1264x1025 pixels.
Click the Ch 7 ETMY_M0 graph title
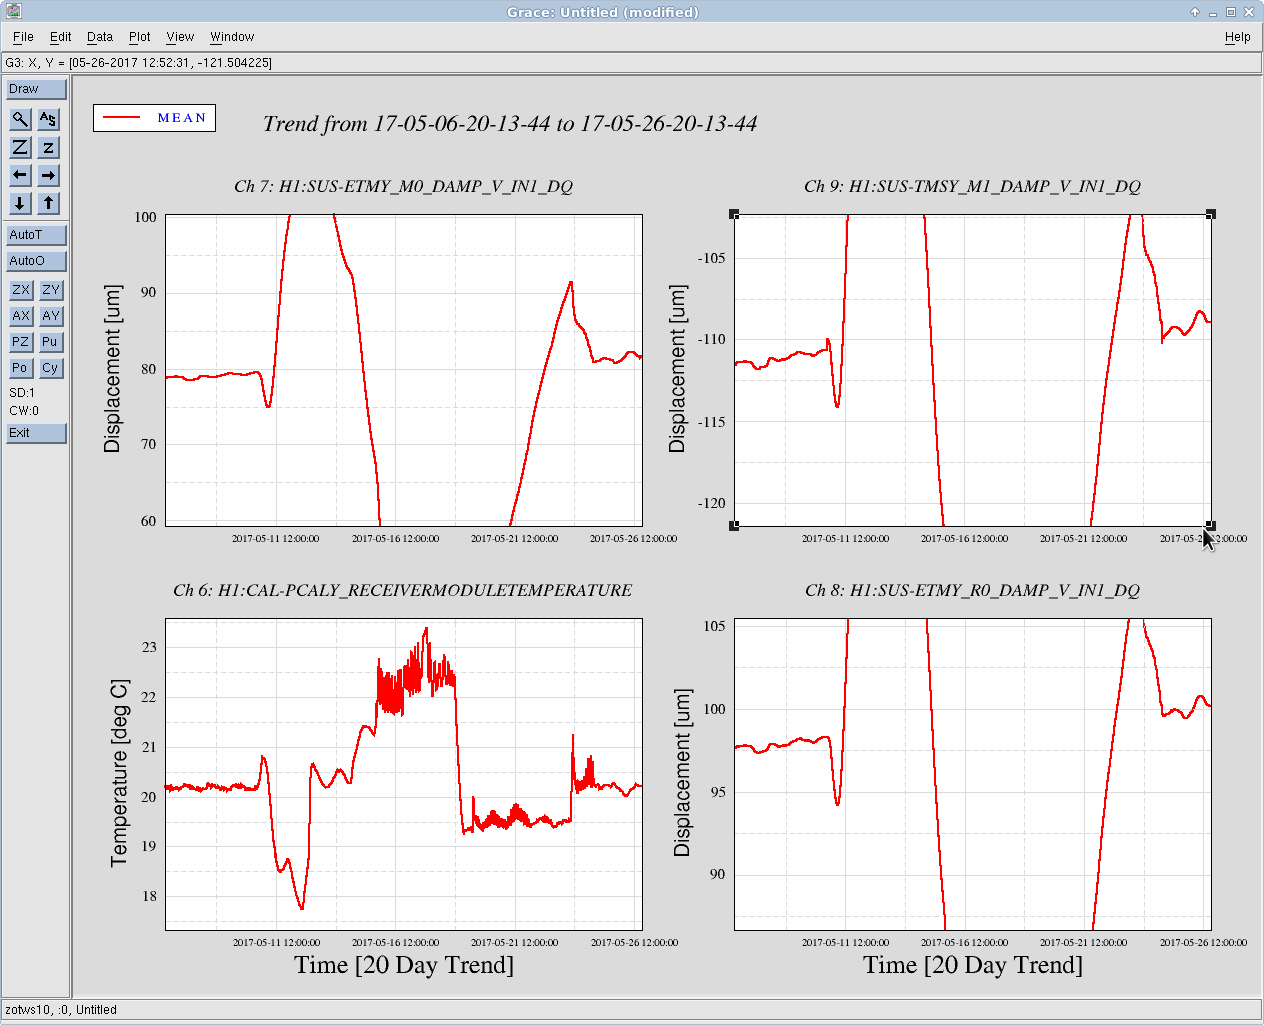click(403, 186)
